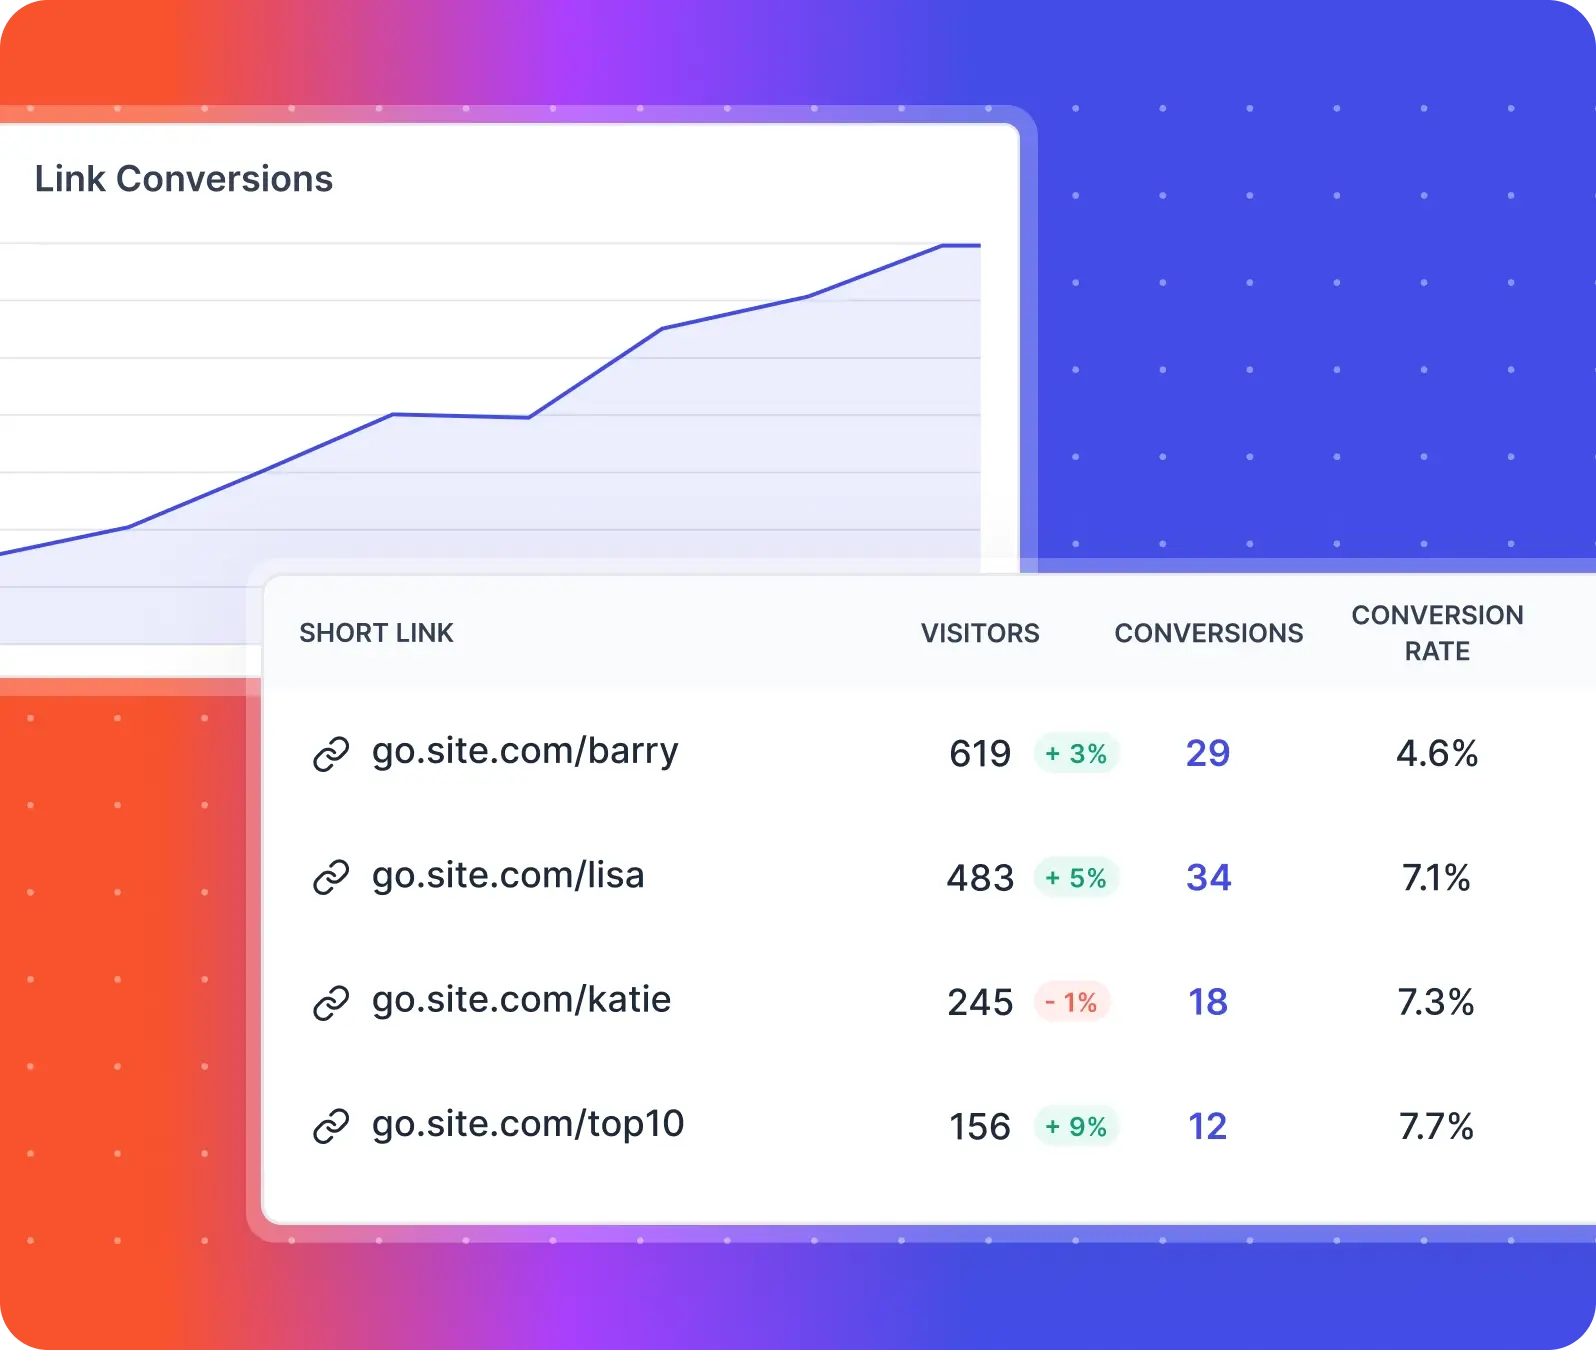Click the +3% visitor change badge
The image size is (1596, 1350).
pos(1076,754)
